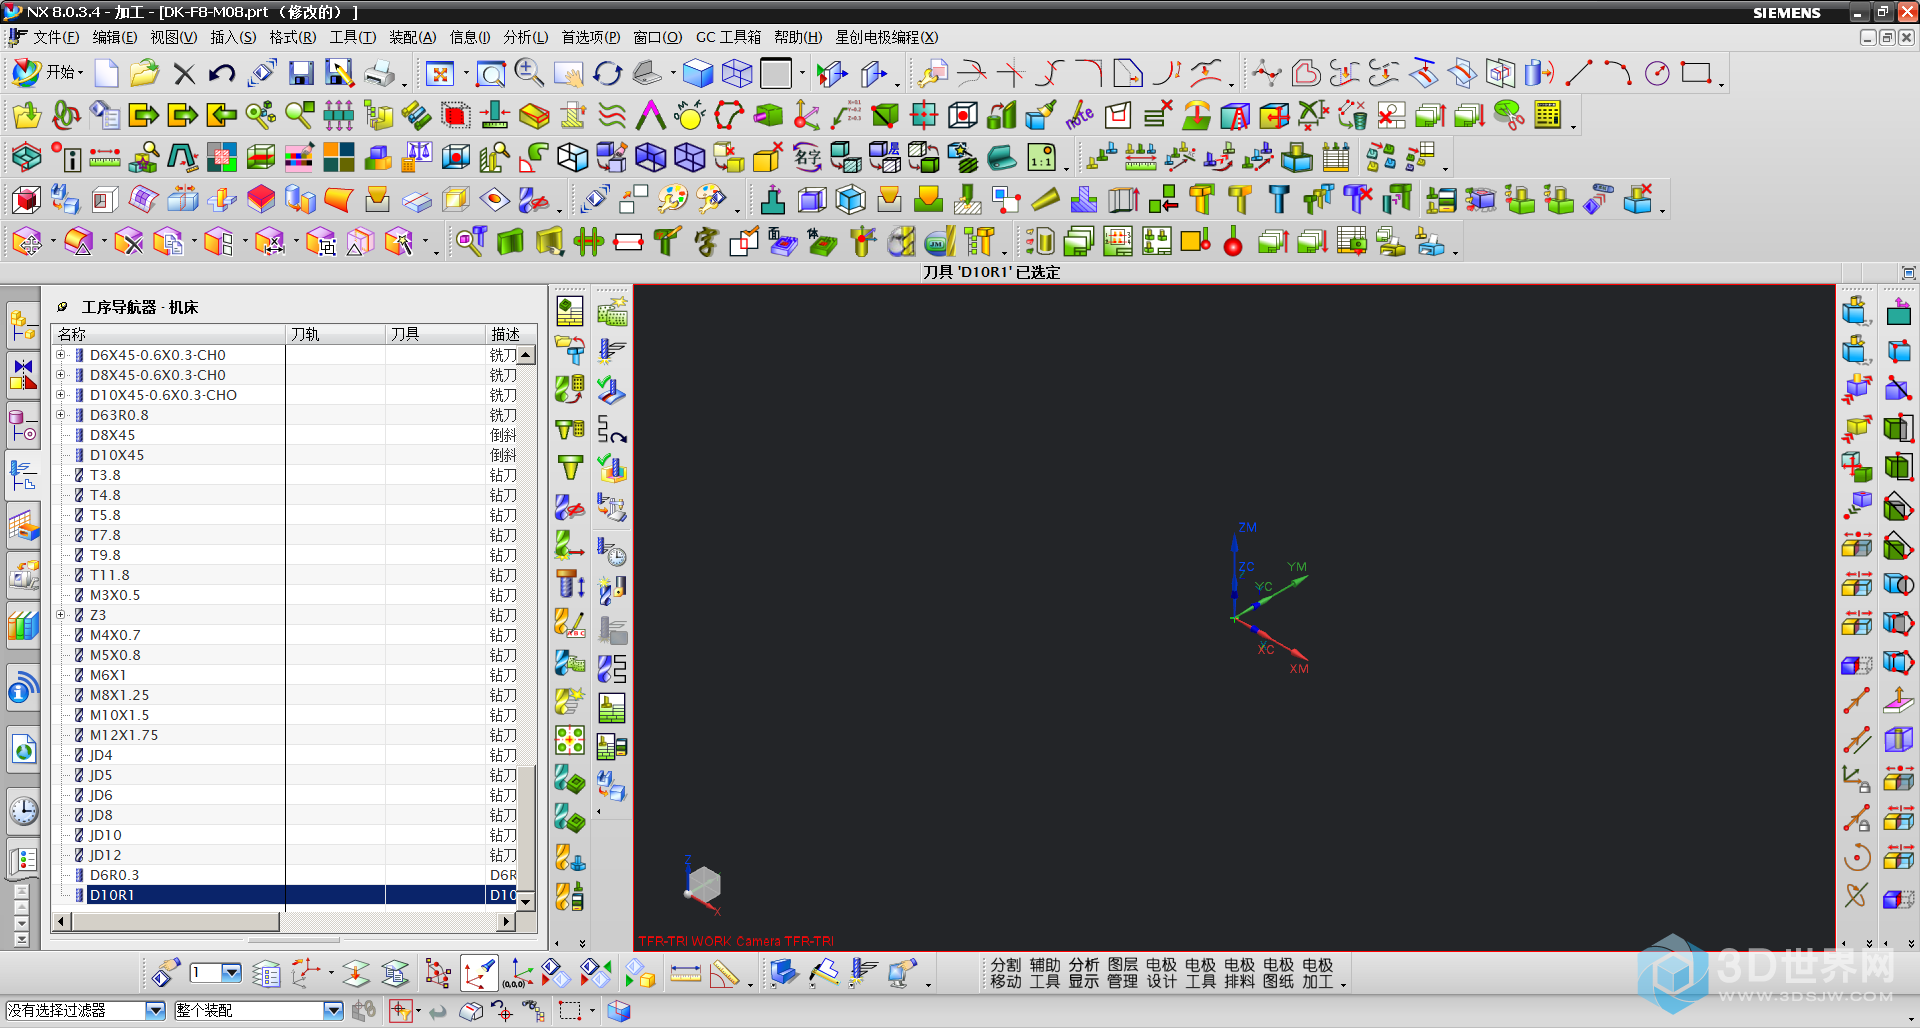1920x1028 pixels.
Task: Click the work layer number field
Action: (x=205, y=973)
